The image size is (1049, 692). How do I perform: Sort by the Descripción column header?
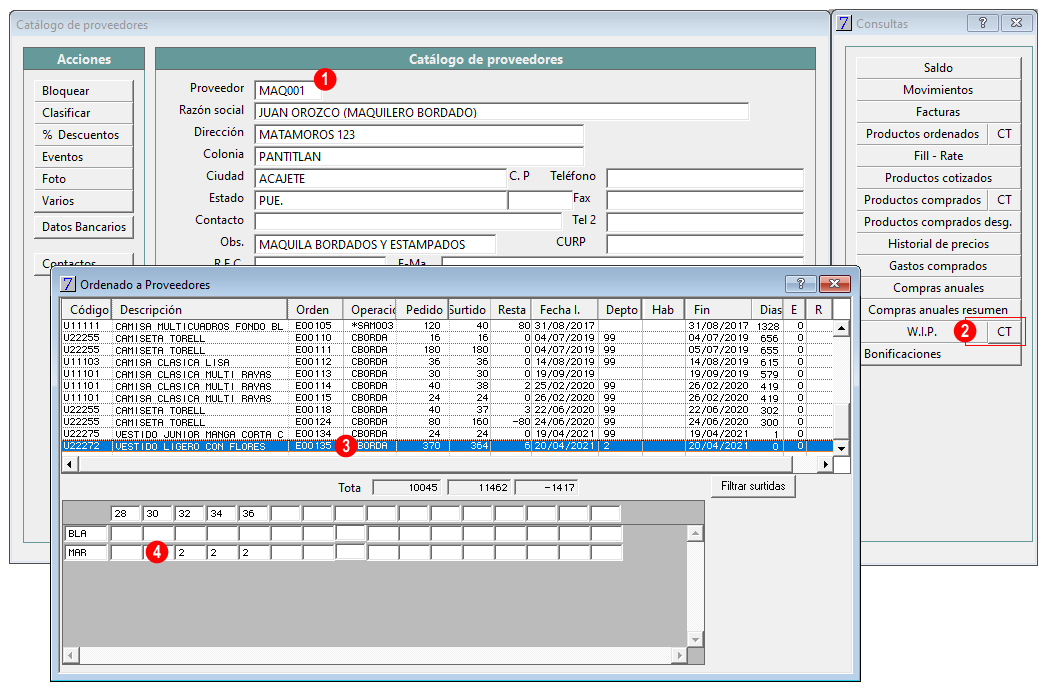(198, 310)
